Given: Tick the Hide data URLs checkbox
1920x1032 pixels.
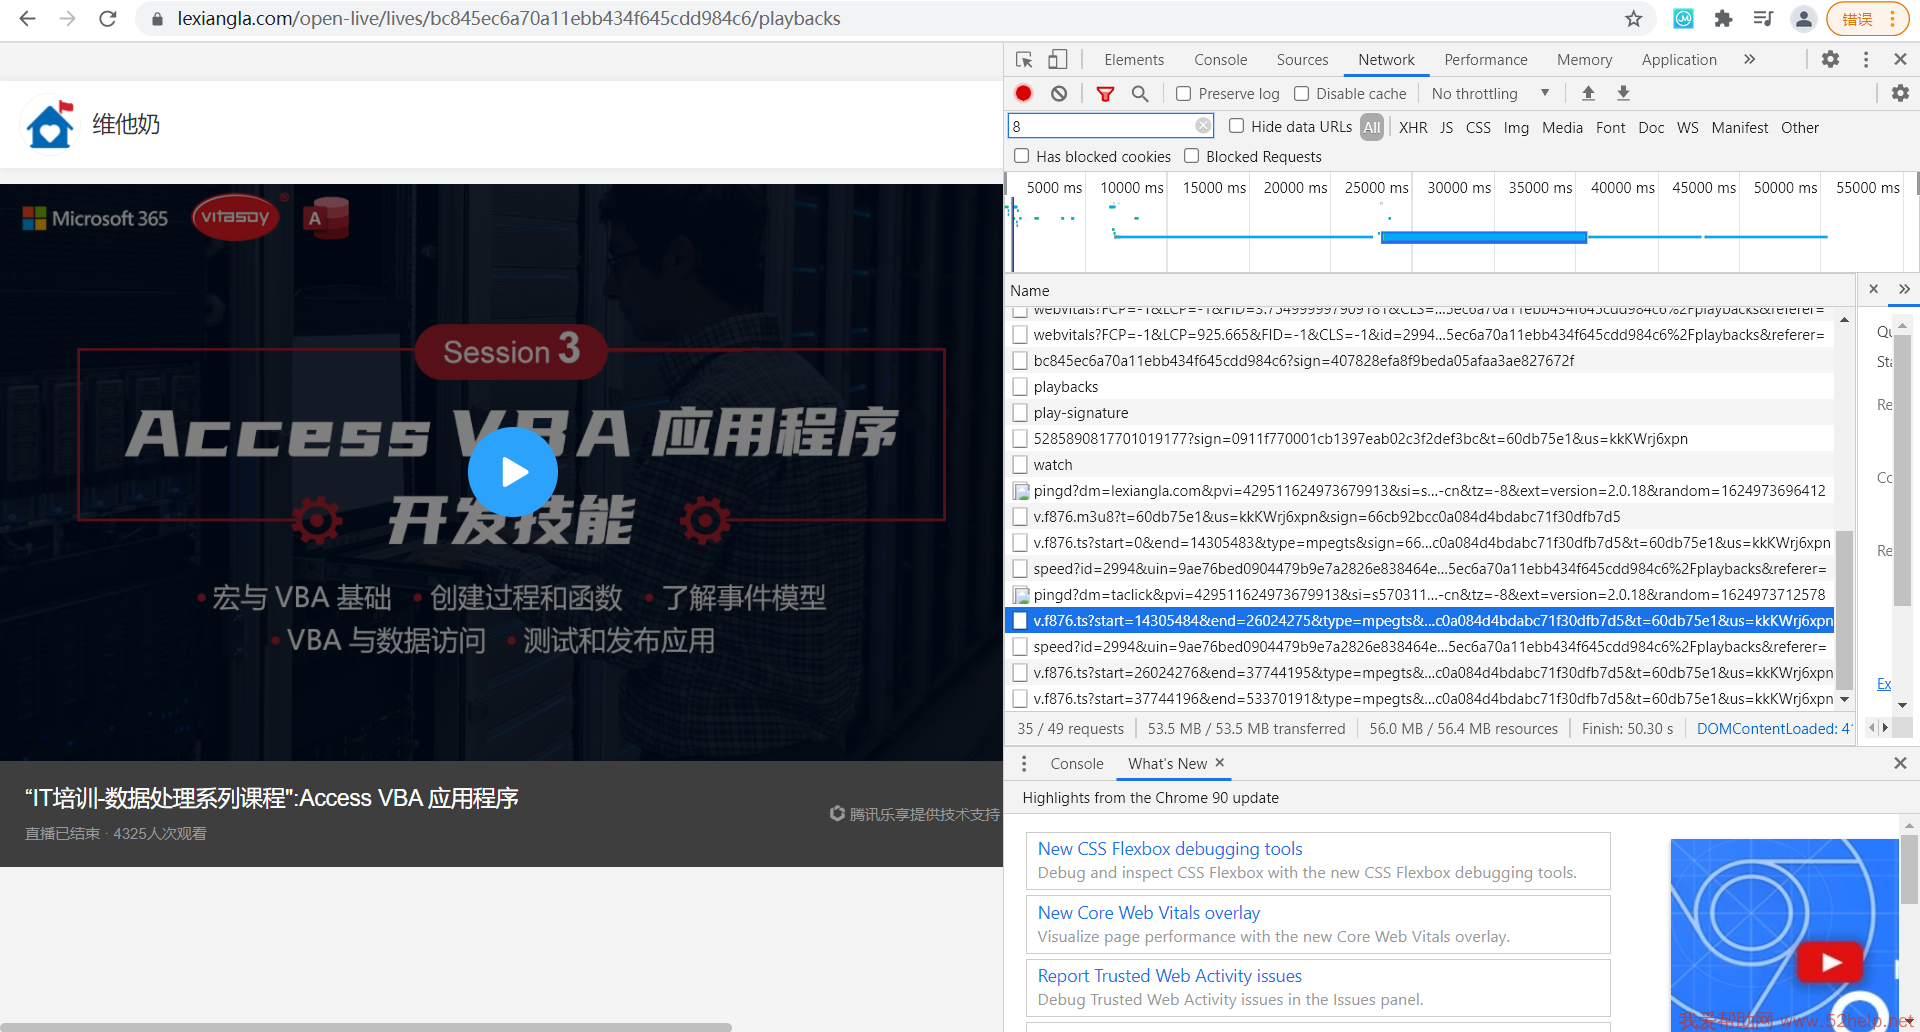Looking at the screenshot, I should [x=1236, y=126].
